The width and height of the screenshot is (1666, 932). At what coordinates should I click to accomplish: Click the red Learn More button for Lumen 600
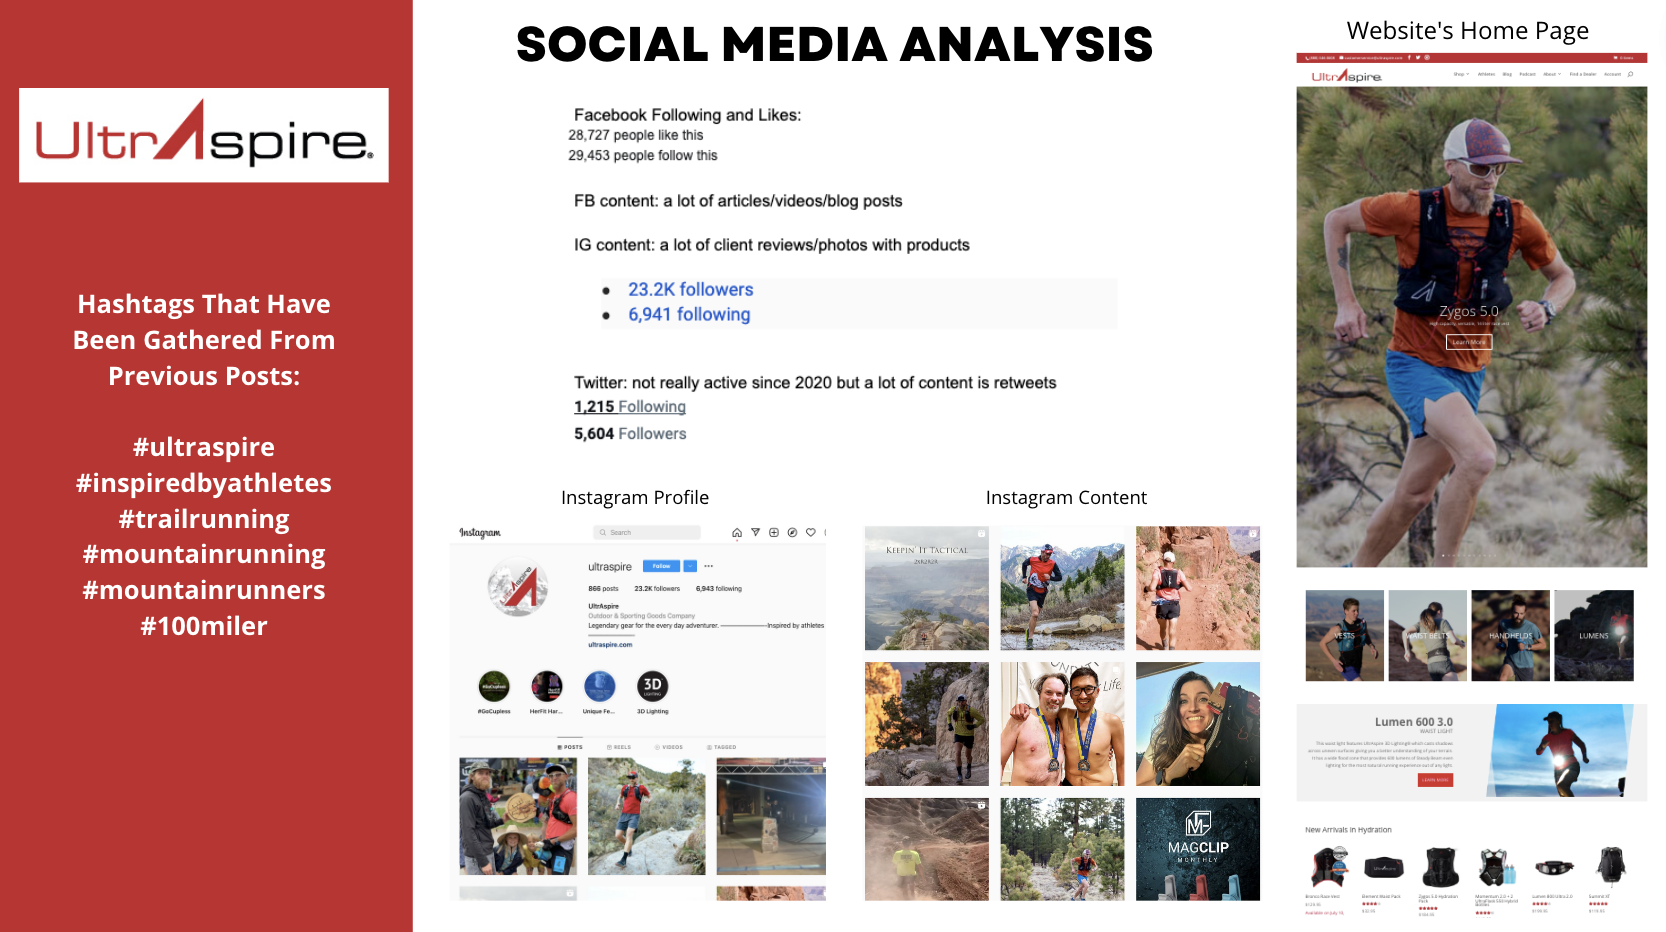(x=1435, y=780)
